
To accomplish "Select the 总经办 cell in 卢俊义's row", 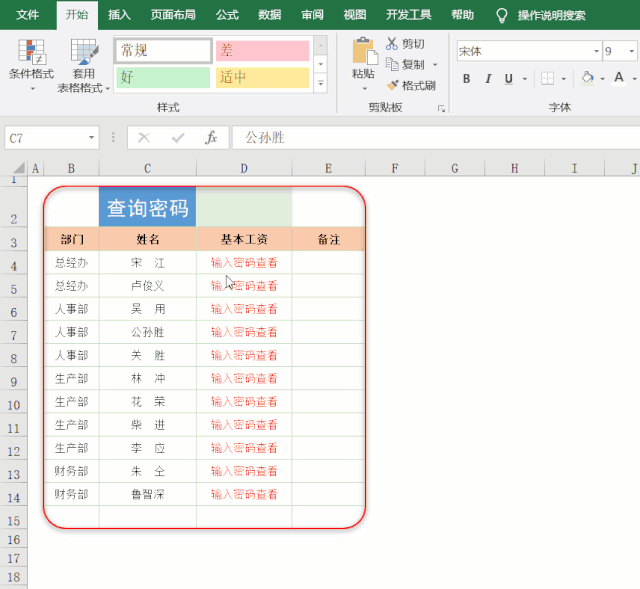I will point(71,286).
